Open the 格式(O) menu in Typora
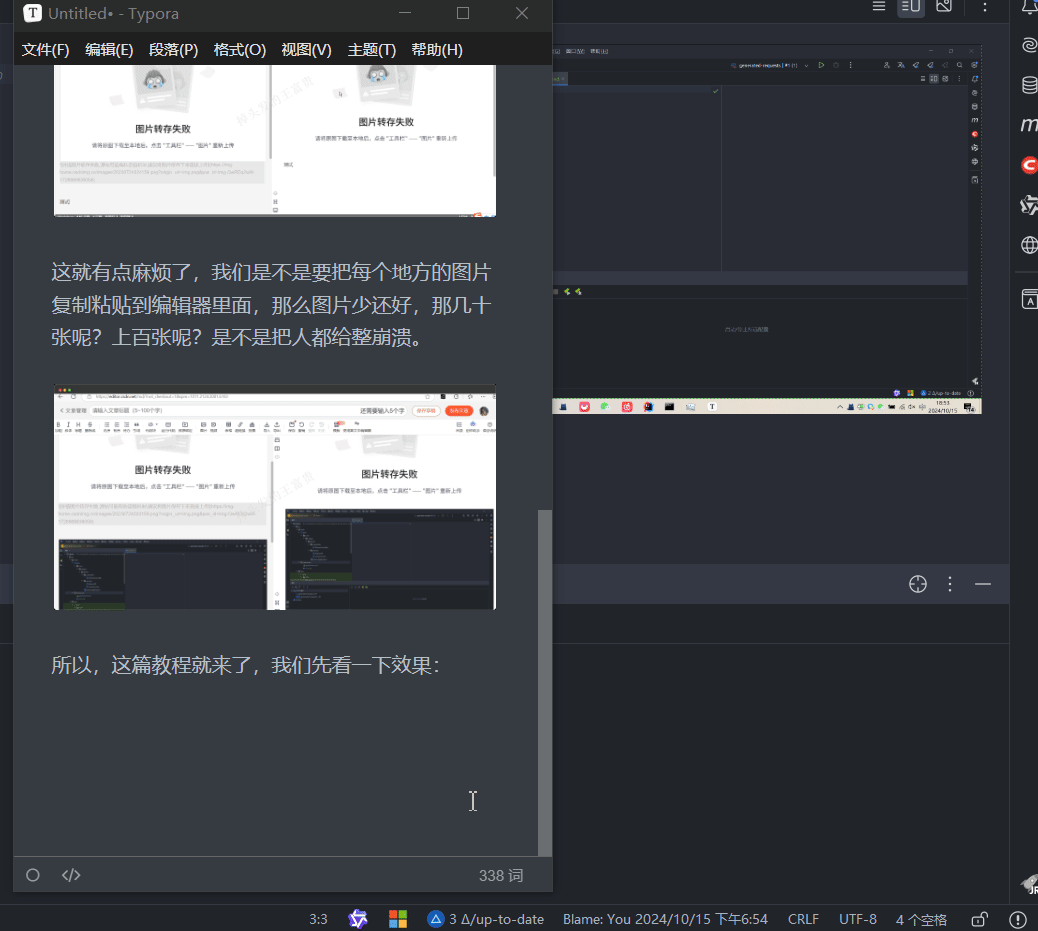 [240, 50]
